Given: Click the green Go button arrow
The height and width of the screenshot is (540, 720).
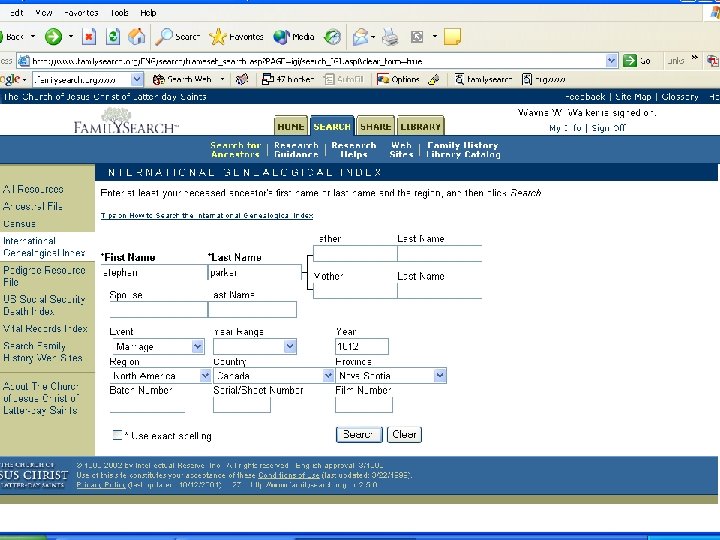Looking at the screenshot, I should 630,61.
